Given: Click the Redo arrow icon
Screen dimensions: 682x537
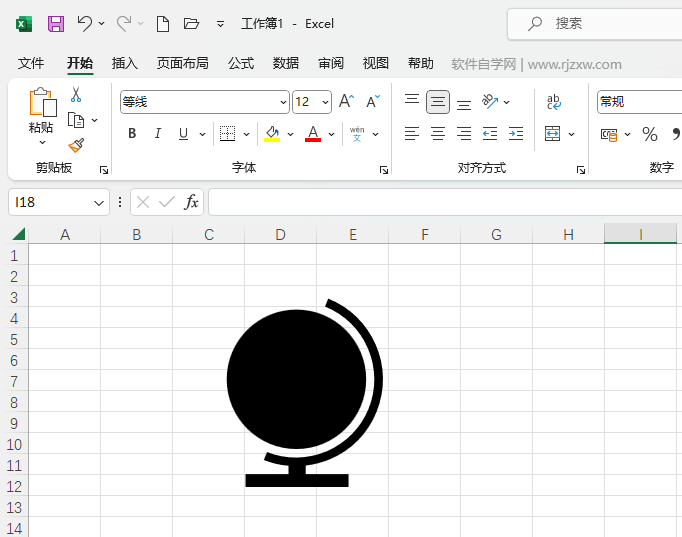Looking at the screenshot, I should (x=124, y=23).
